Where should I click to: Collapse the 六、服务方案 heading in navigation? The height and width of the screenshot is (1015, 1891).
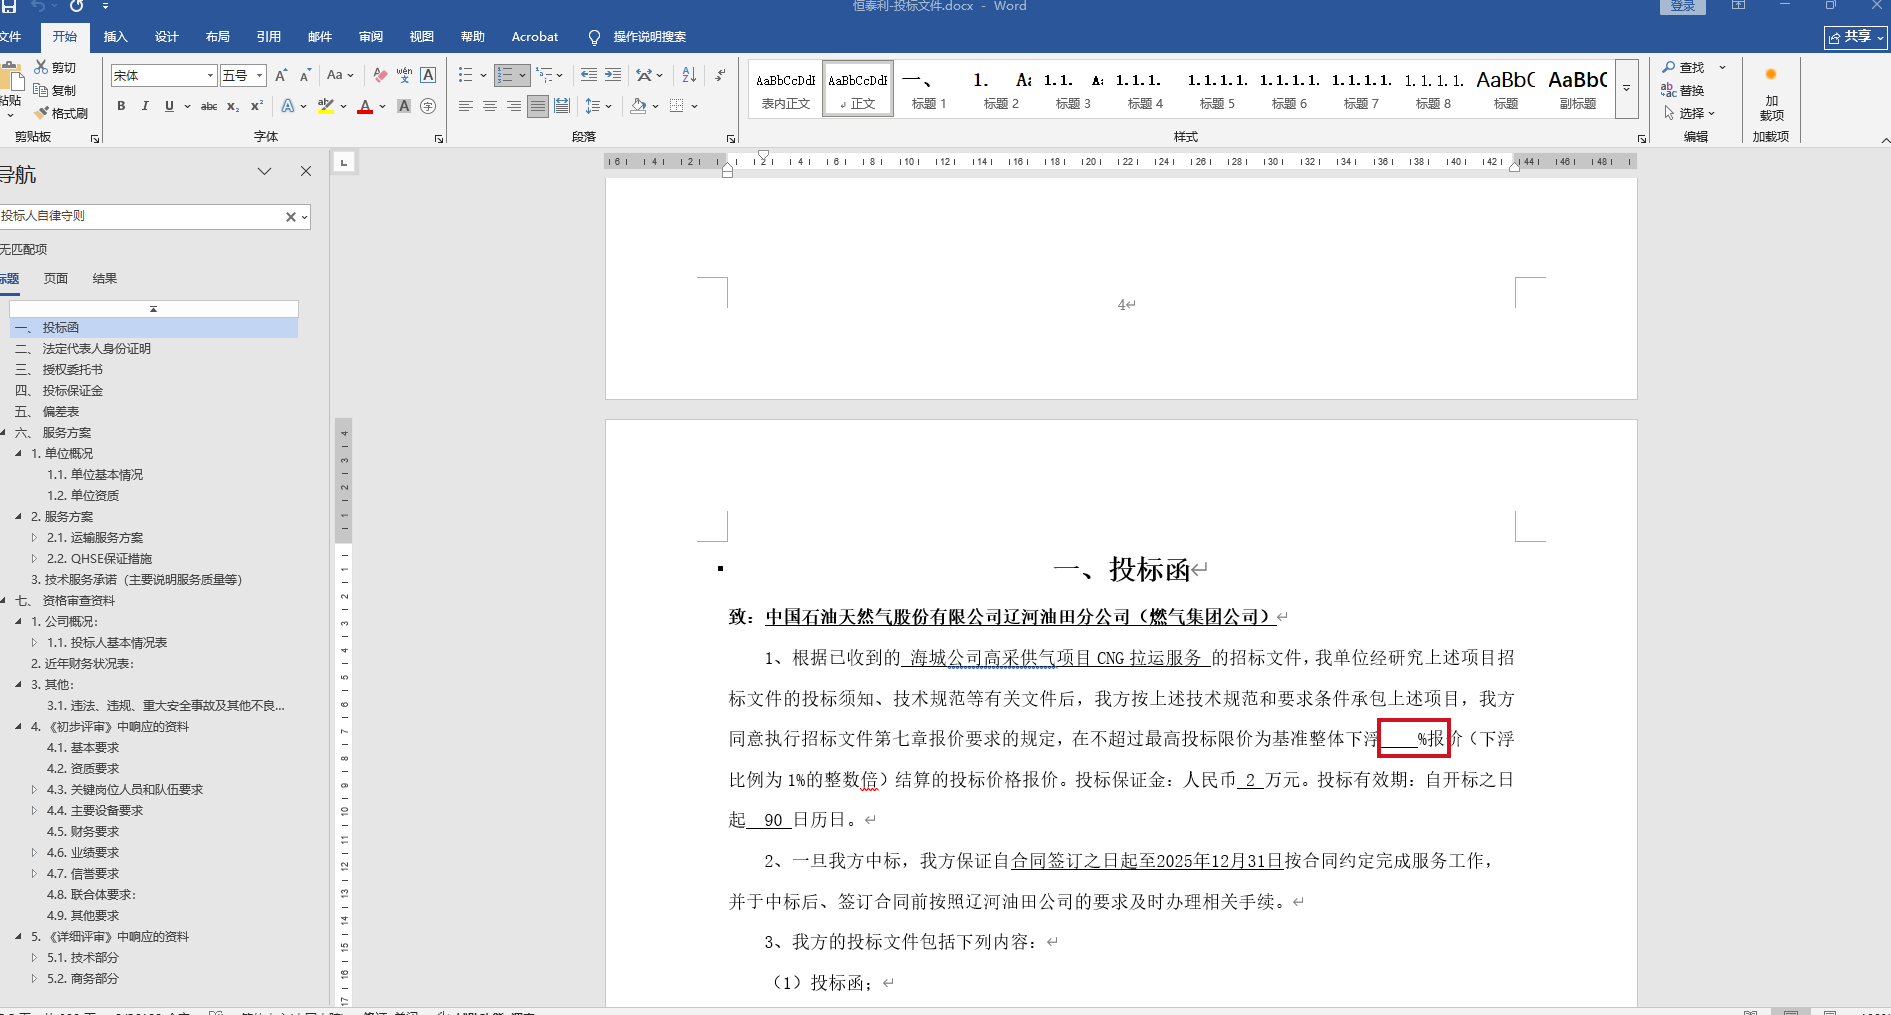click(4, 433)
